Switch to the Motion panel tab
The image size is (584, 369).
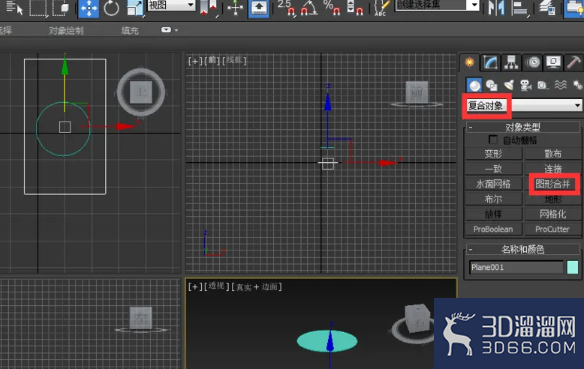pyautogui.click(x=533, y=62)
